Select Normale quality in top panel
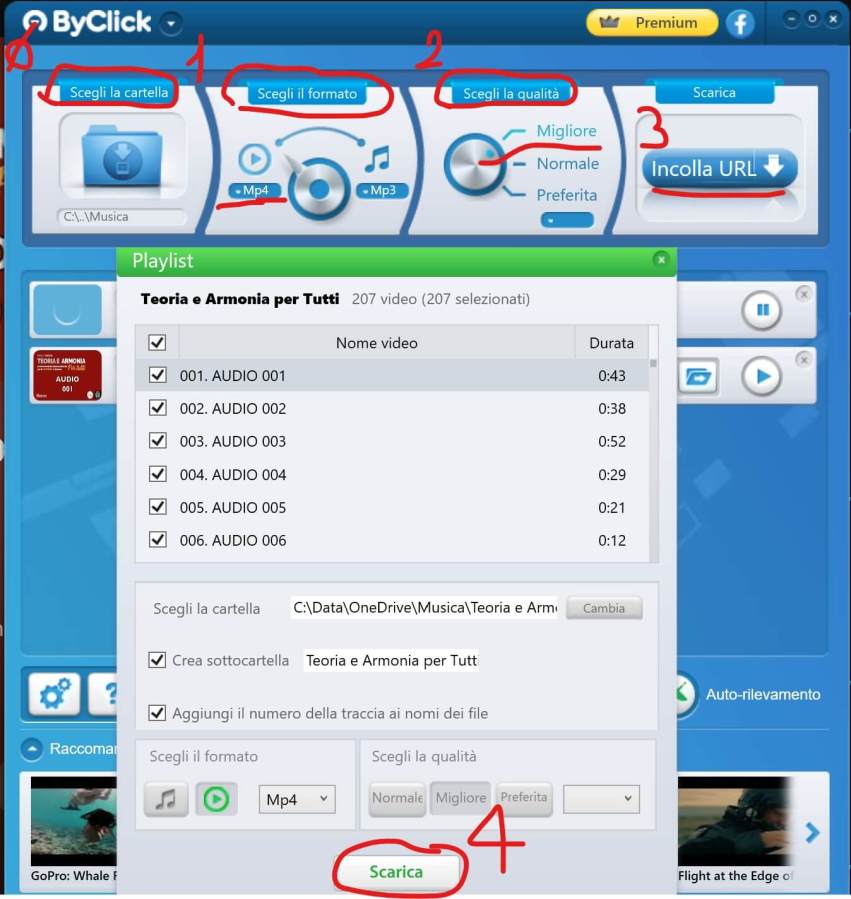 [x=567, y=164]
